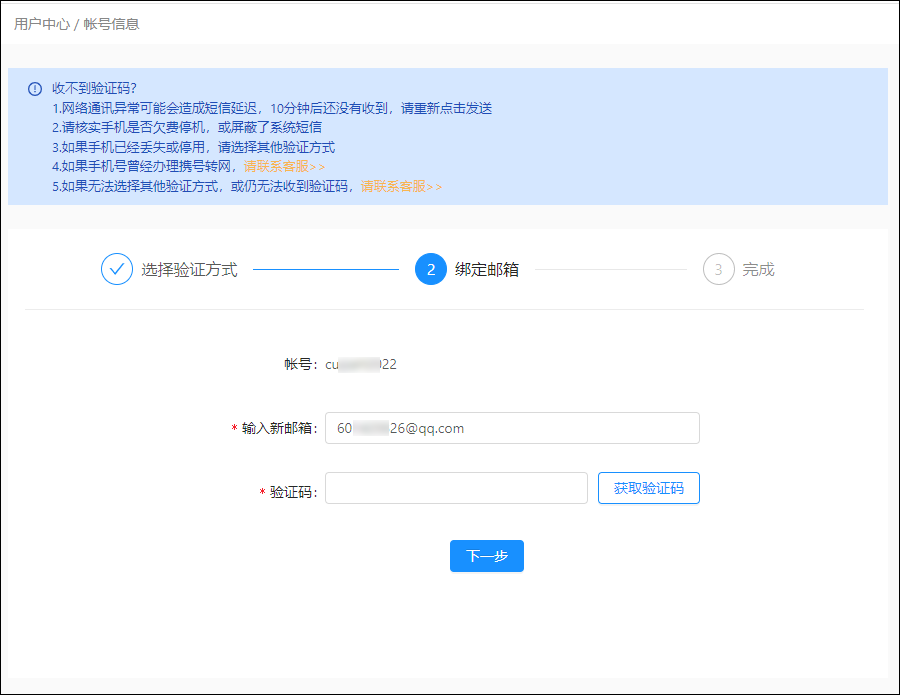
Task: Open 用户中心 in the breadcrumb
Action: pos(41,23)
